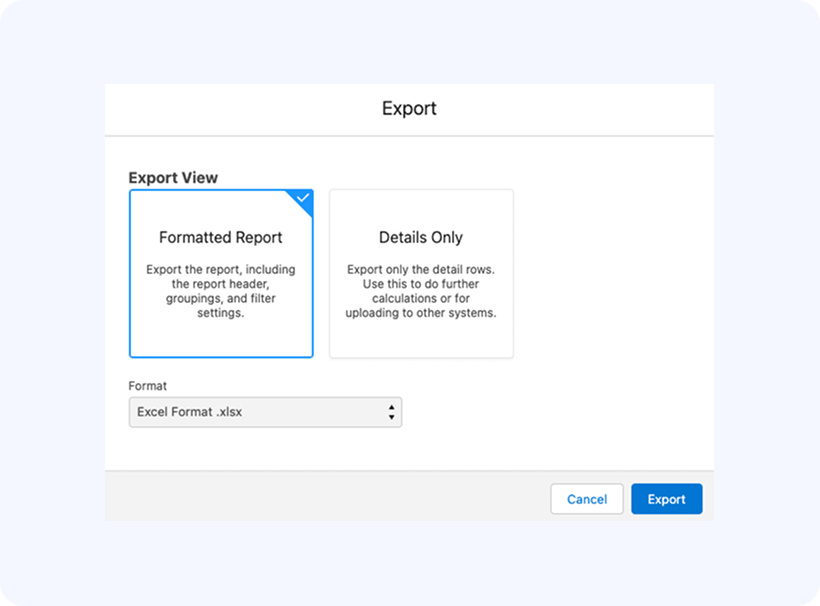Click the blue checkmark on Formatted Report

(x=303, y=198)
